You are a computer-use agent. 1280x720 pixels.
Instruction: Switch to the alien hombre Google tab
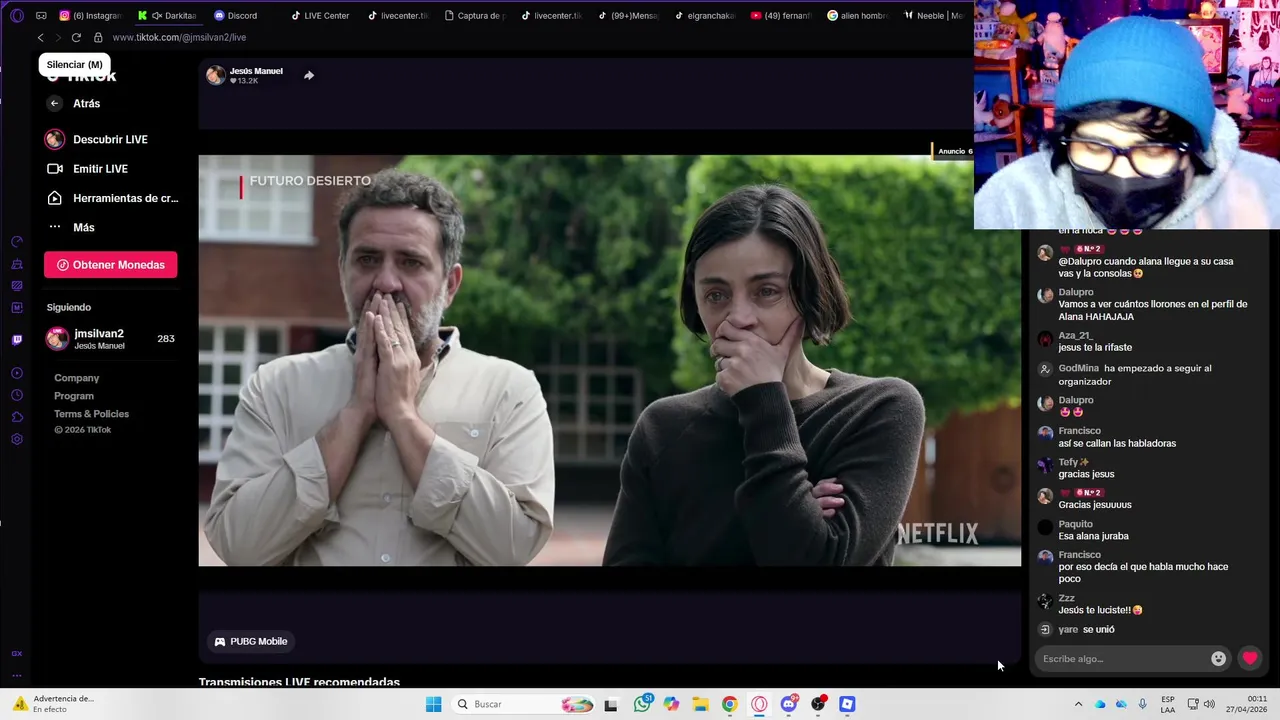tap(858, 15)
